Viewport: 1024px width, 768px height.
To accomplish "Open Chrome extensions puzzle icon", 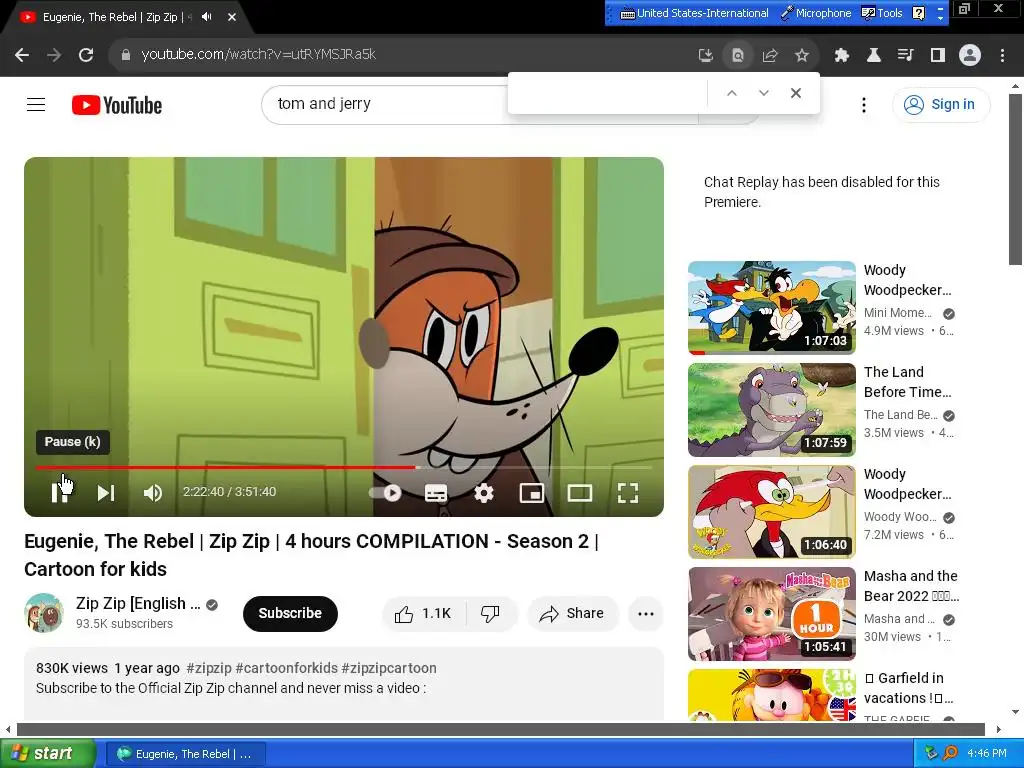I will pyautogui.click(x=841, y=55).
